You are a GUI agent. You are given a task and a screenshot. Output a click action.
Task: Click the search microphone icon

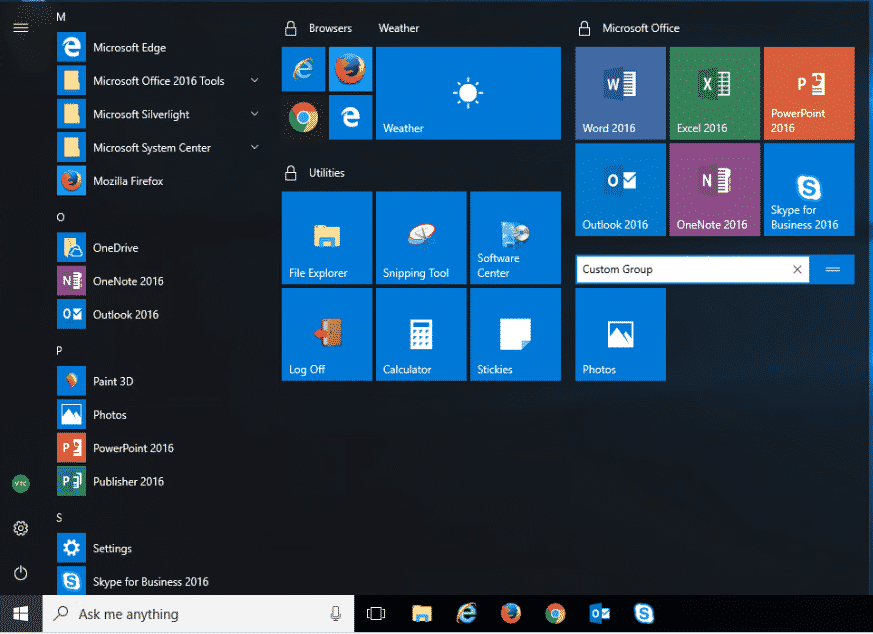[x=335, y=614]
